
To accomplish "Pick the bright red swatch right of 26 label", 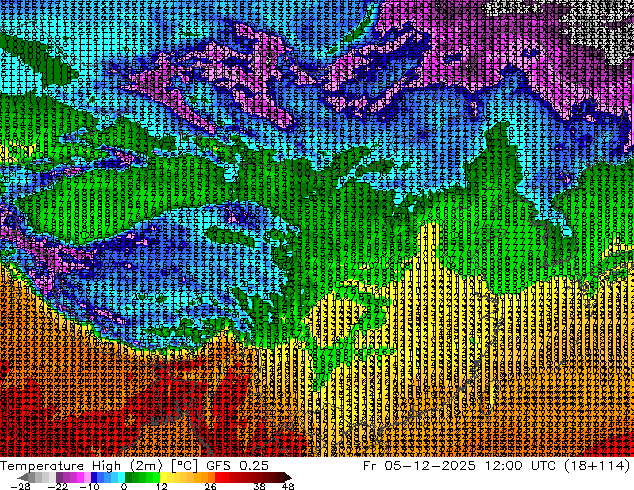I will (x=218, y=477).
